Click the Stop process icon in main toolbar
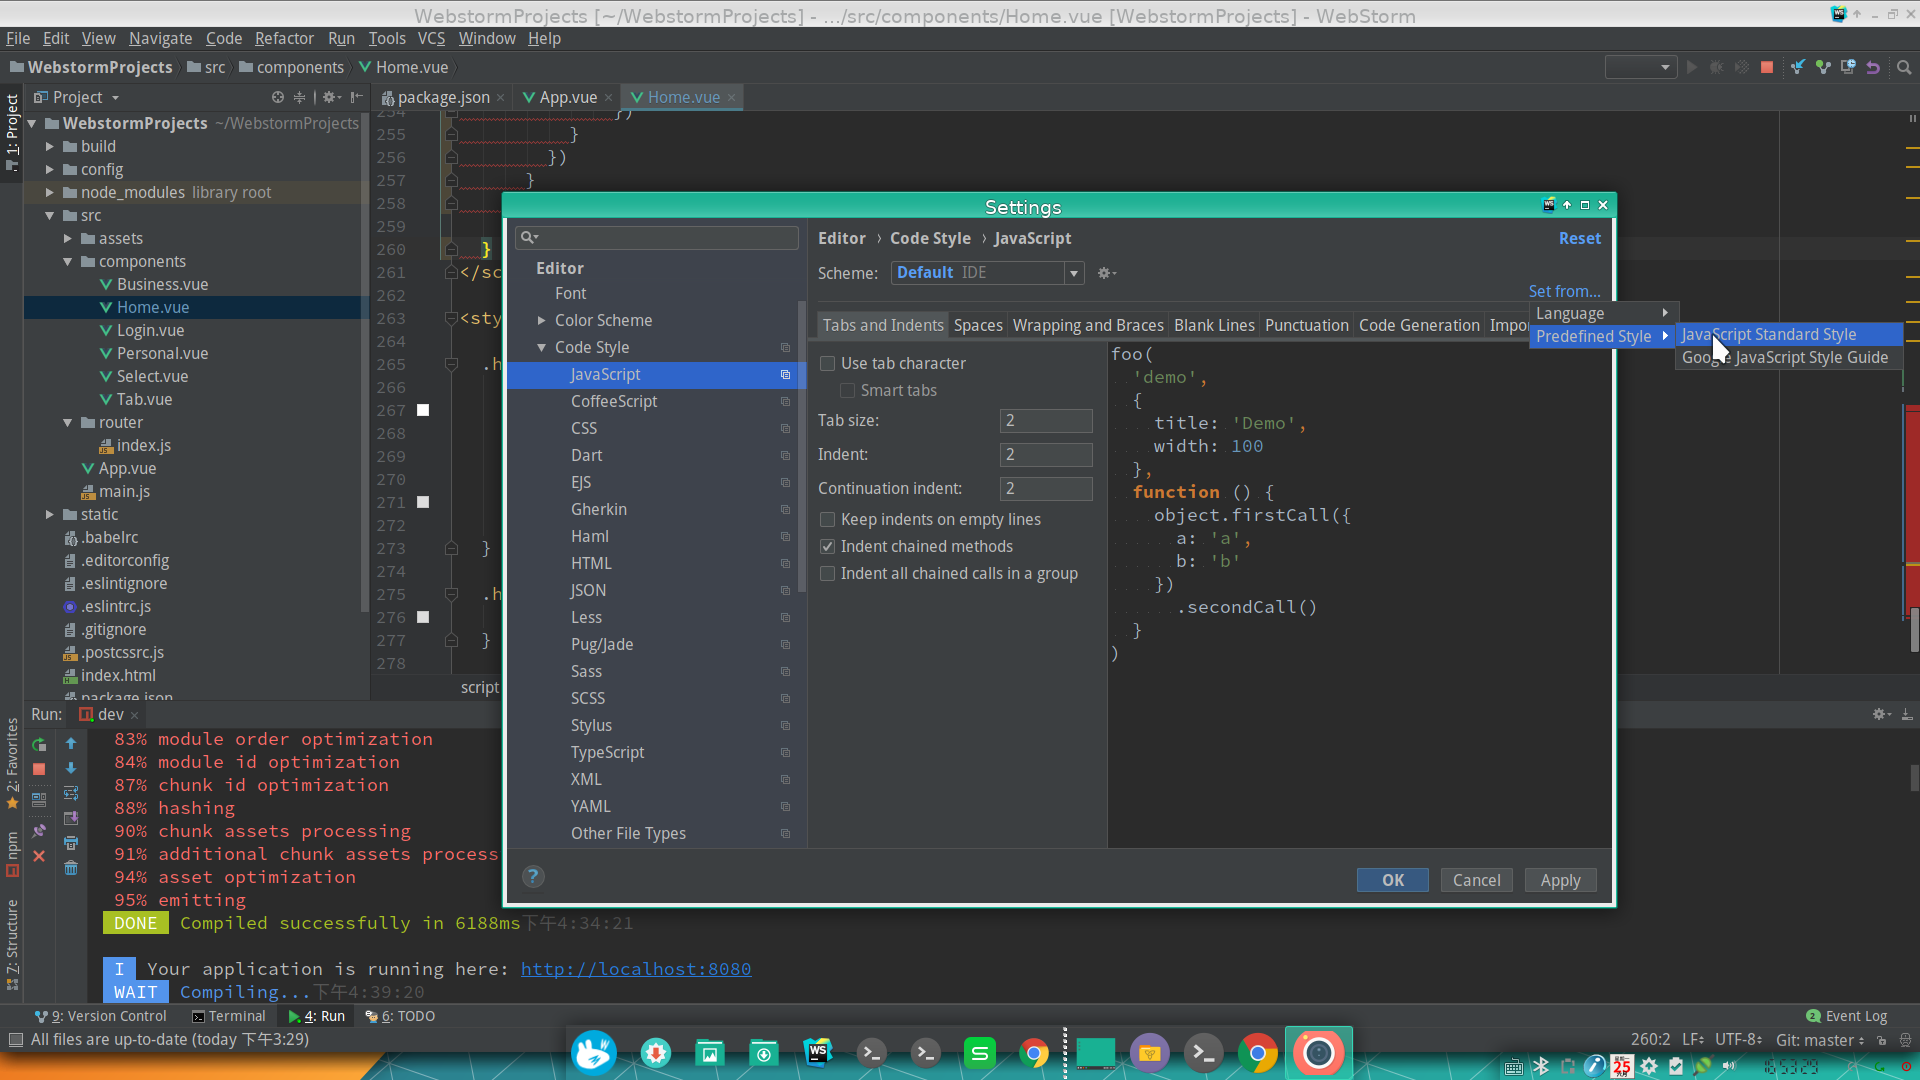 (x=1767, y=67)
